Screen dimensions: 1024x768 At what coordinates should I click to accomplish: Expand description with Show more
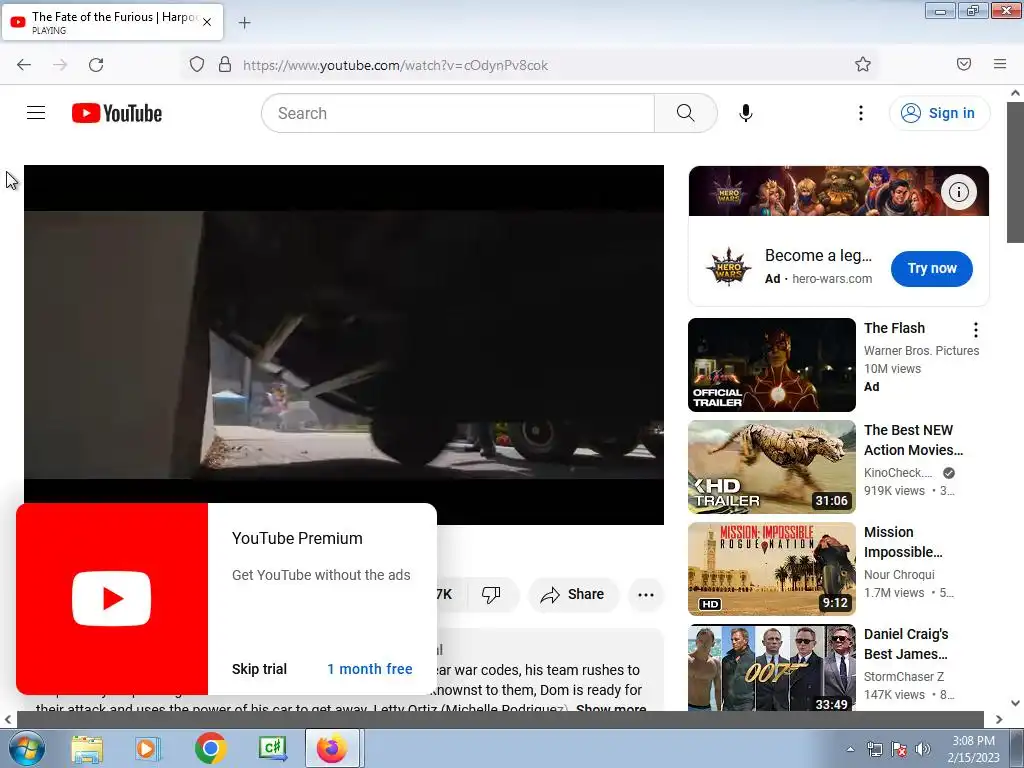pos(611,707)
